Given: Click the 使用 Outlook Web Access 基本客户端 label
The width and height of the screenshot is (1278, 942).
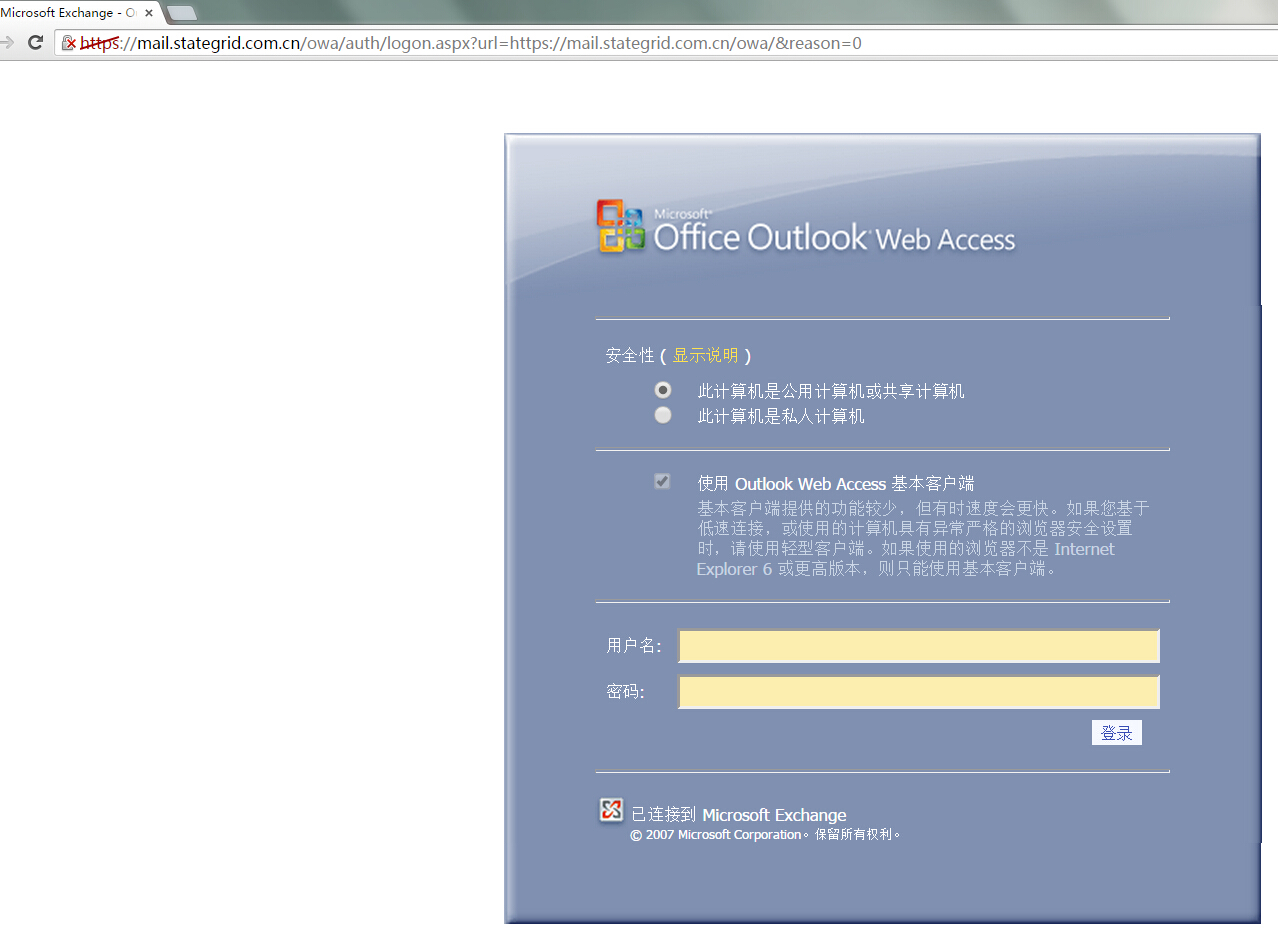Looking at the screenshot, I should pos(836,484).
